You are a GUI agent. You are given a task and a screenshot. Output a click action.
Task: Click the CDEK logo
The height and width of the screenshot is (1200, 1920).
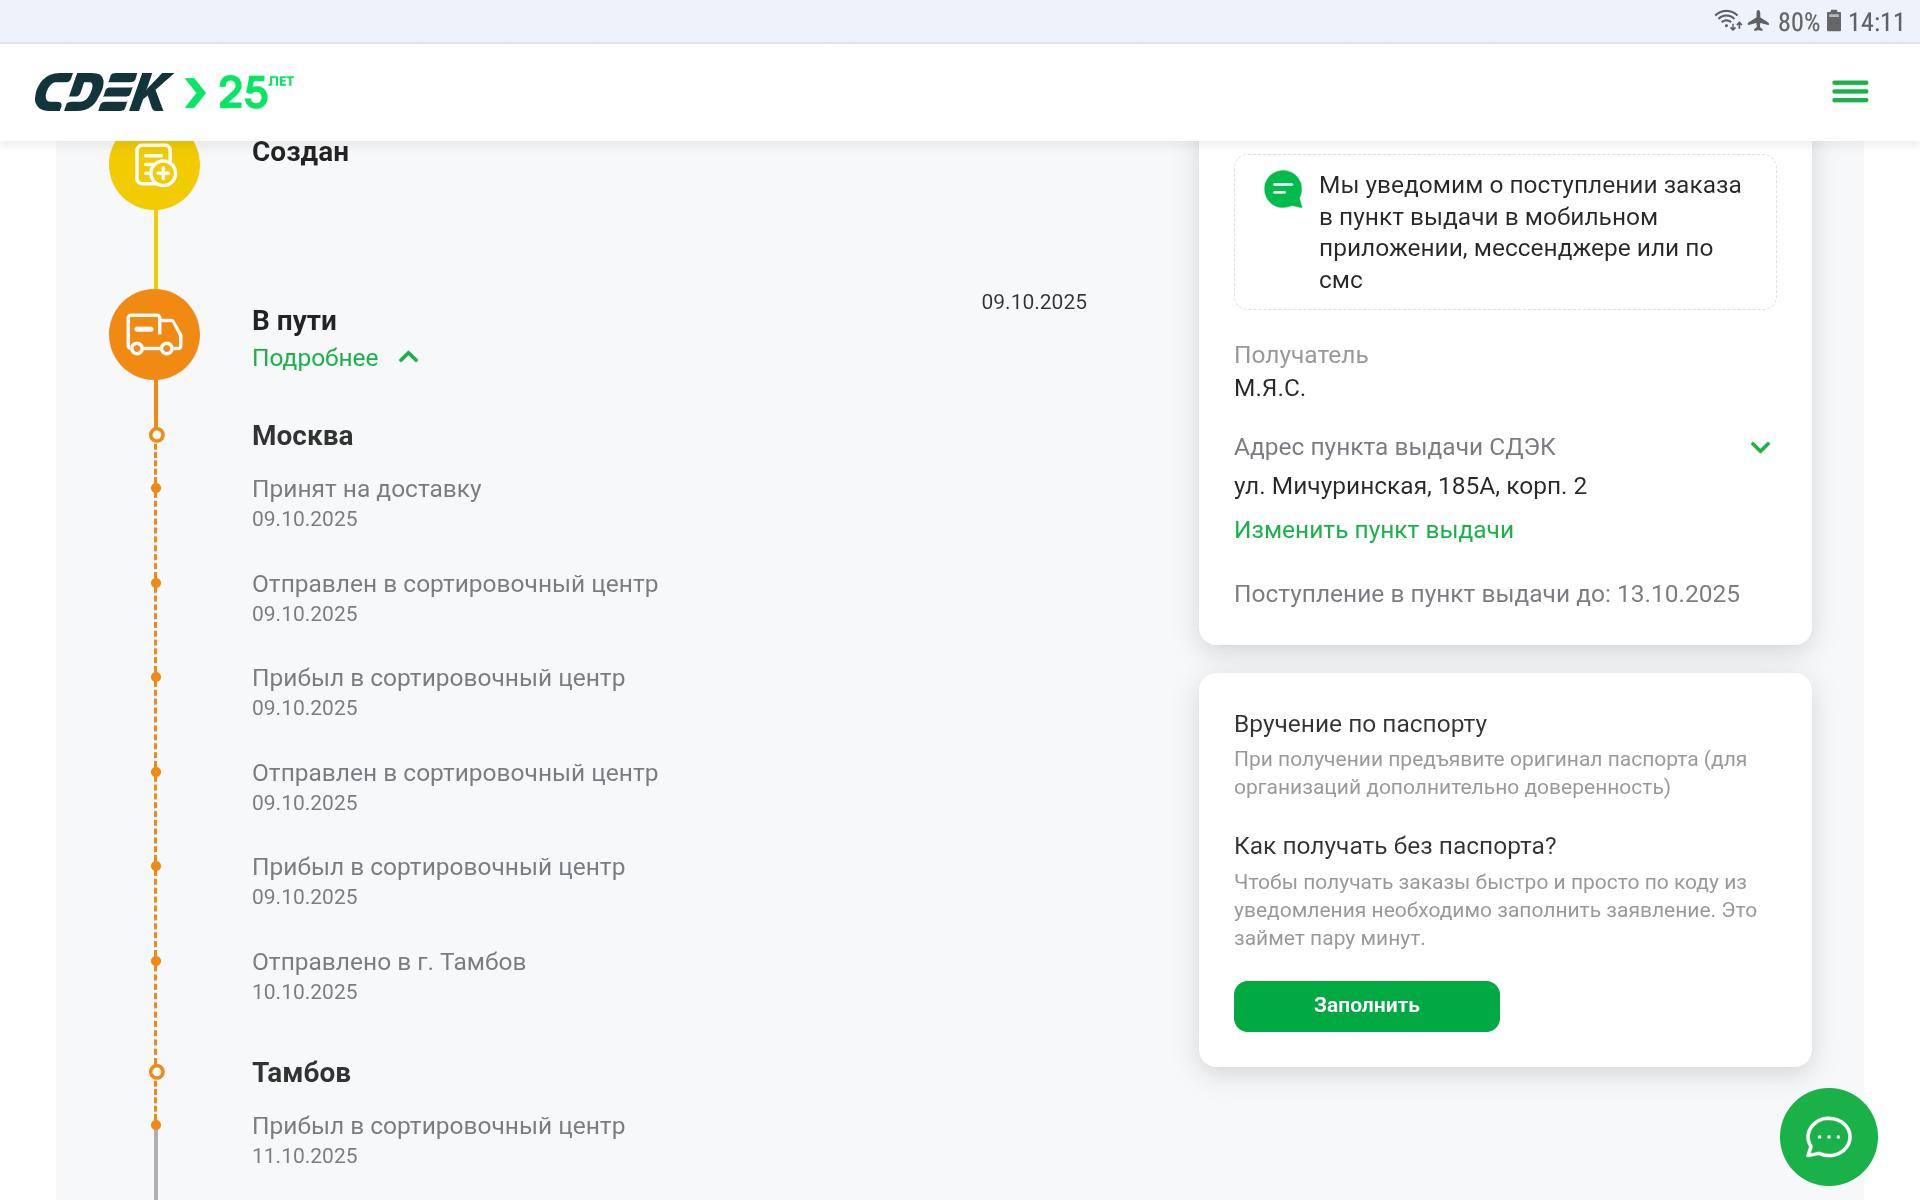(x=104, y=92)
